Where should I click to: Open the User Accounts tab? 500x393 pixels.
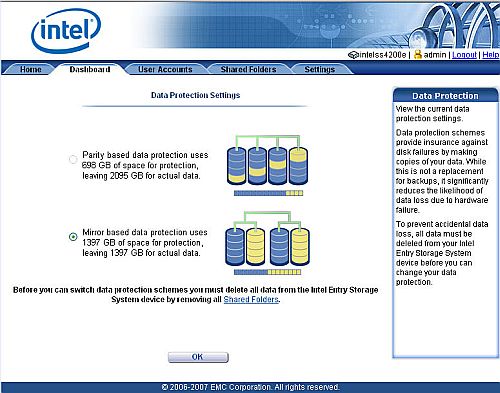coord(165,69)
